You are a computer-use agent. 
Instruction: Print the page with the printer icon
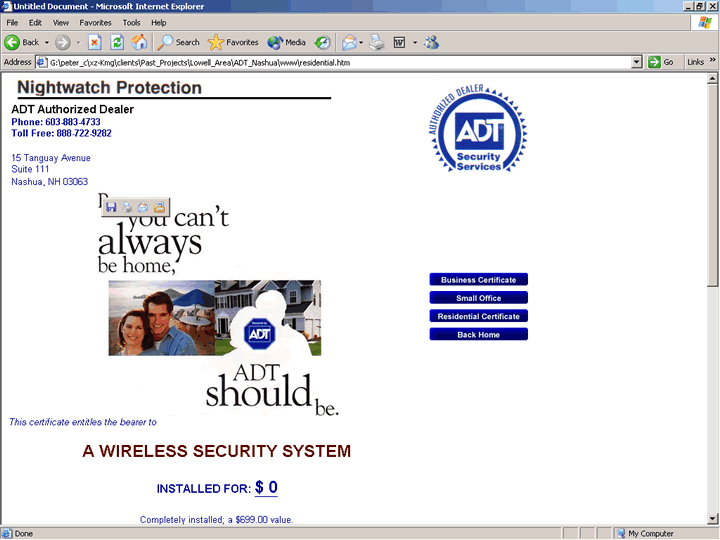click(377, 43)
